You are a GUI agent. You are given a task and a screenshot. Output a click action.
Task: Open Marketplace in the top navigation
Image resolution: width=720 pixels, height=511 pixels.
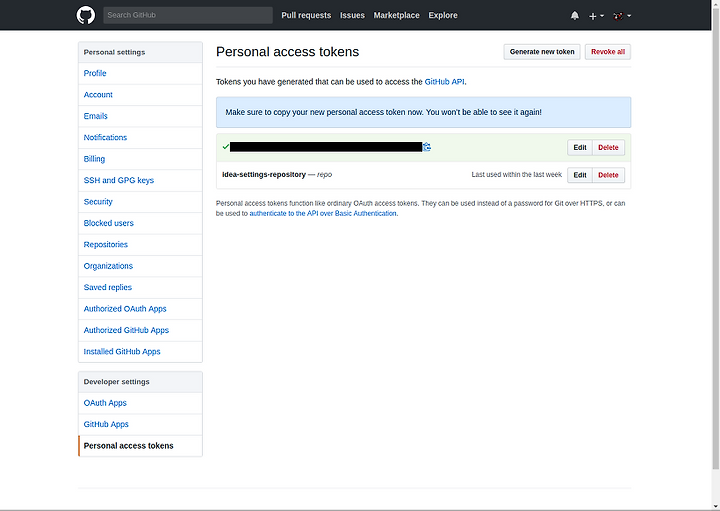pos(396,15)
